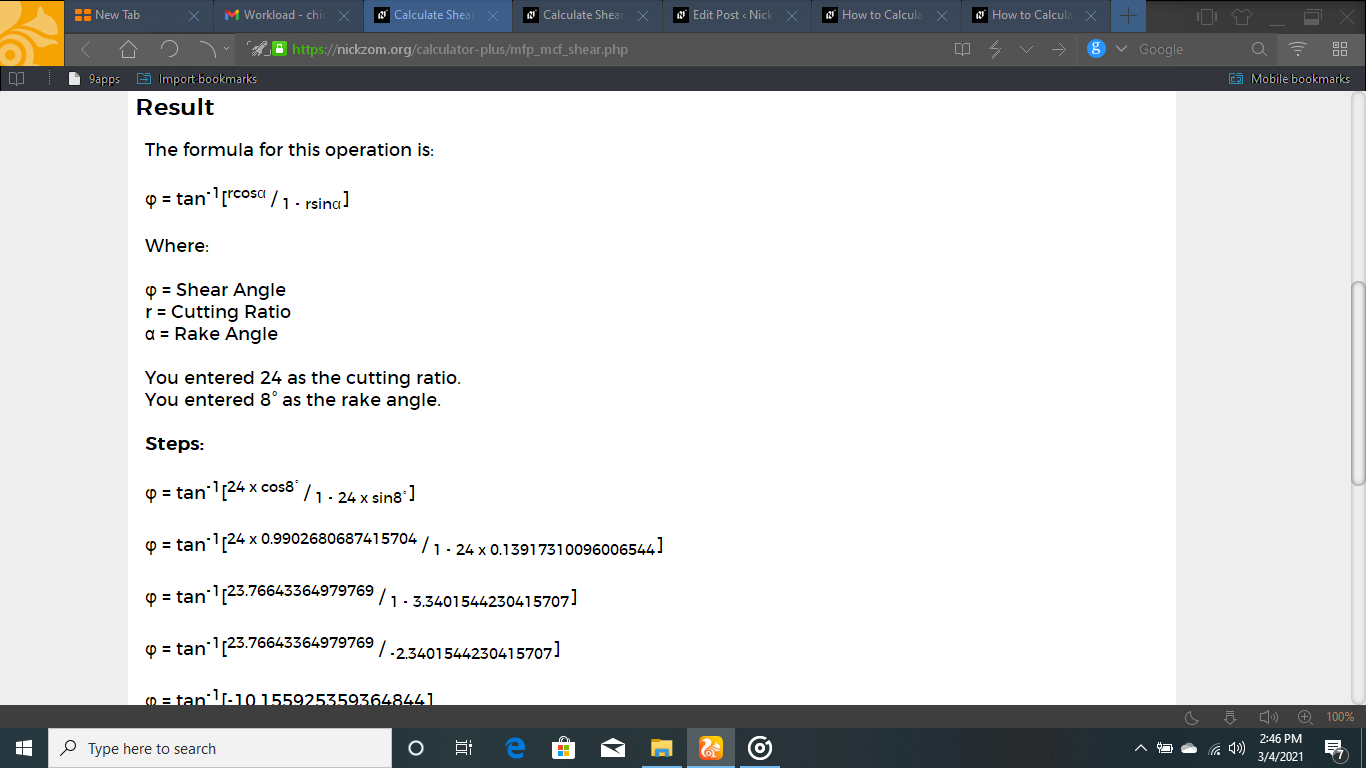Reload the current page
Screen dimensions: 1366x768
pos(169,49)
